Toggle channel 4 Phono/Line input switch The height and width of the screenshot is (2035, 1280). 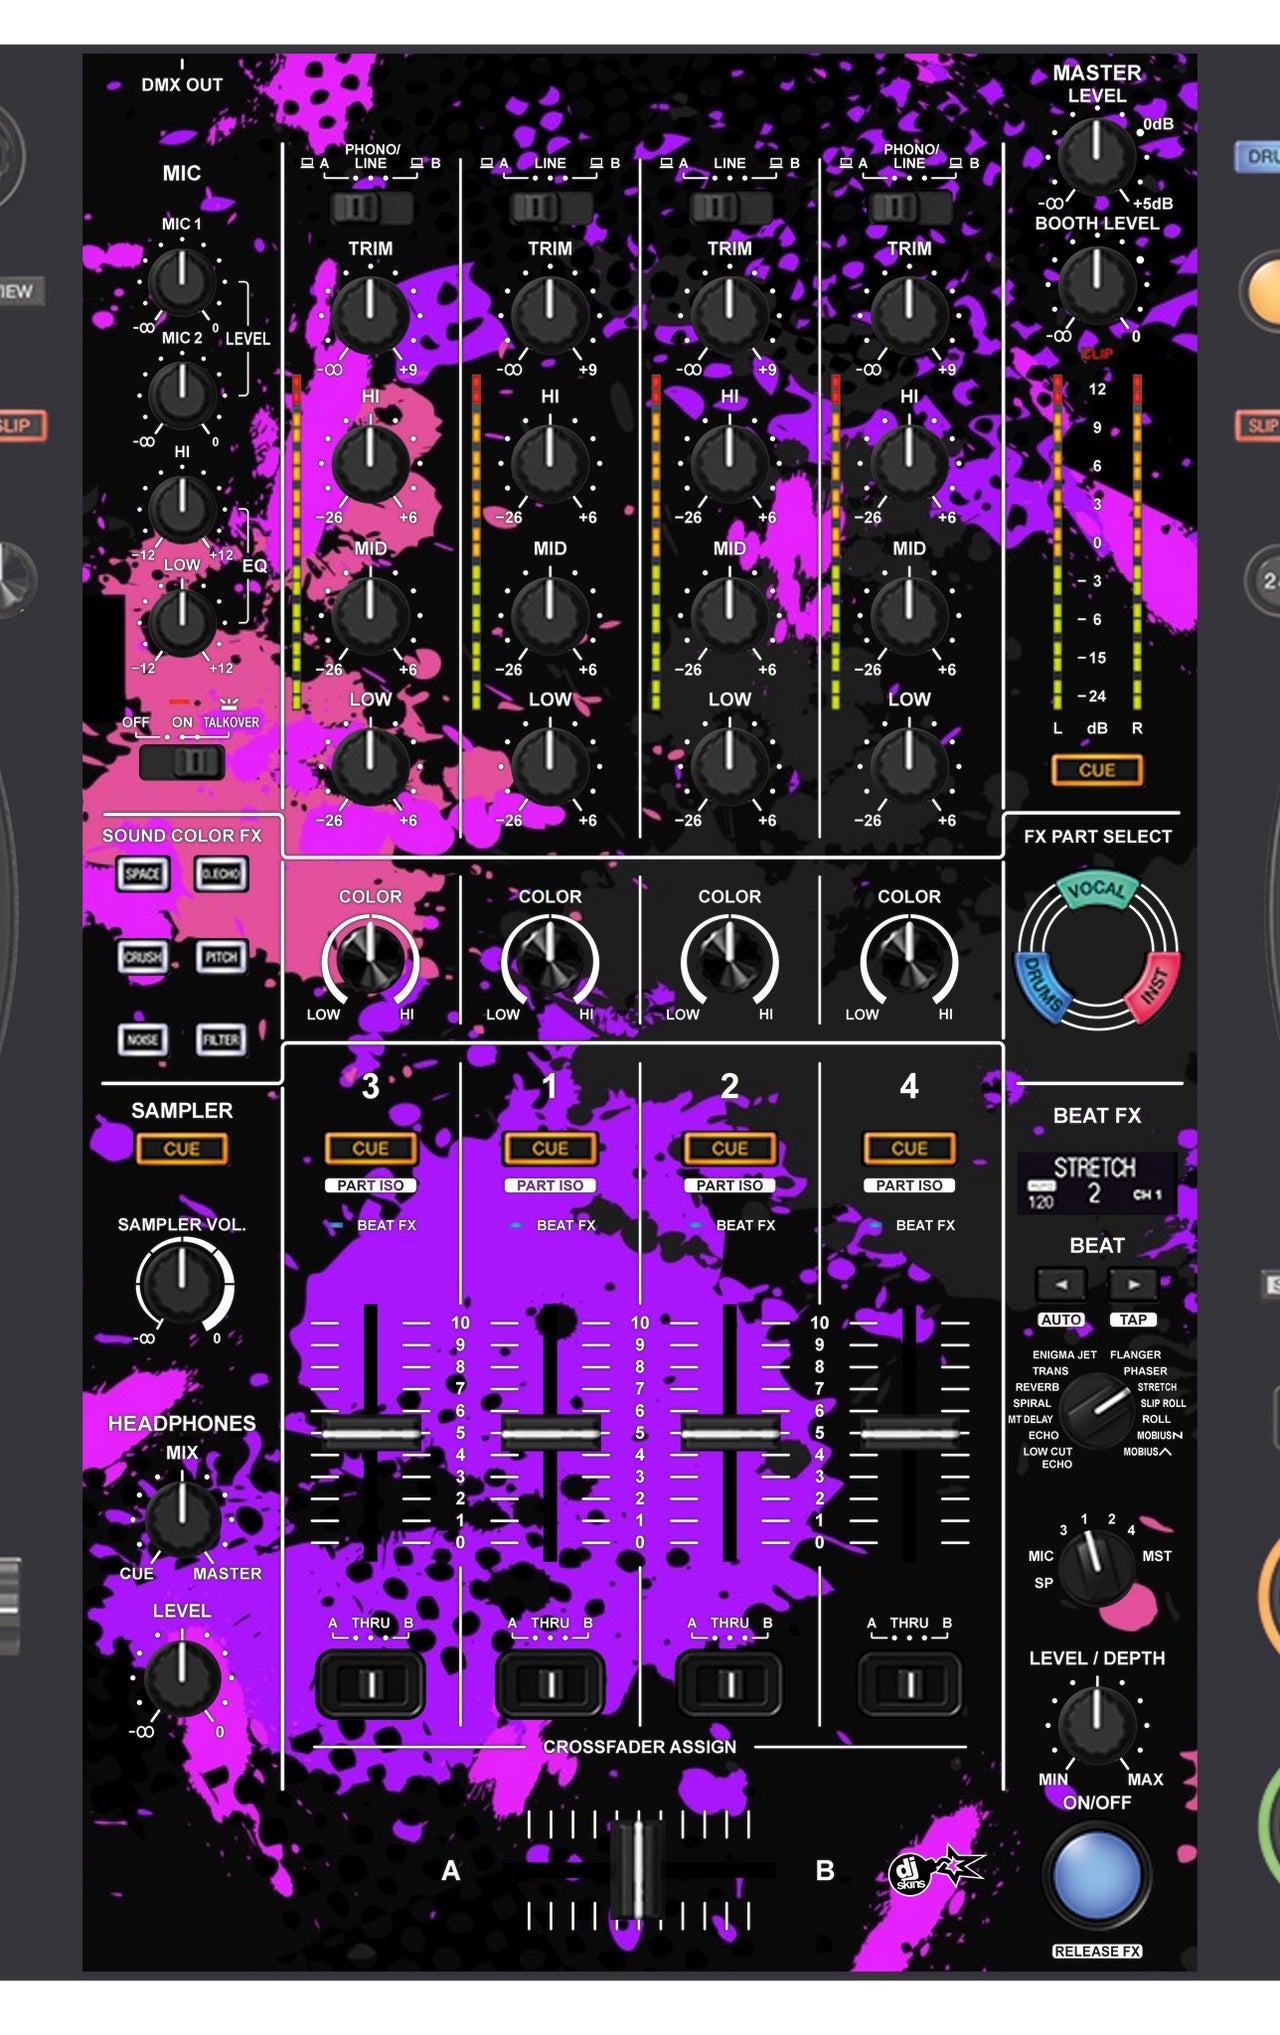click(909, 208)
